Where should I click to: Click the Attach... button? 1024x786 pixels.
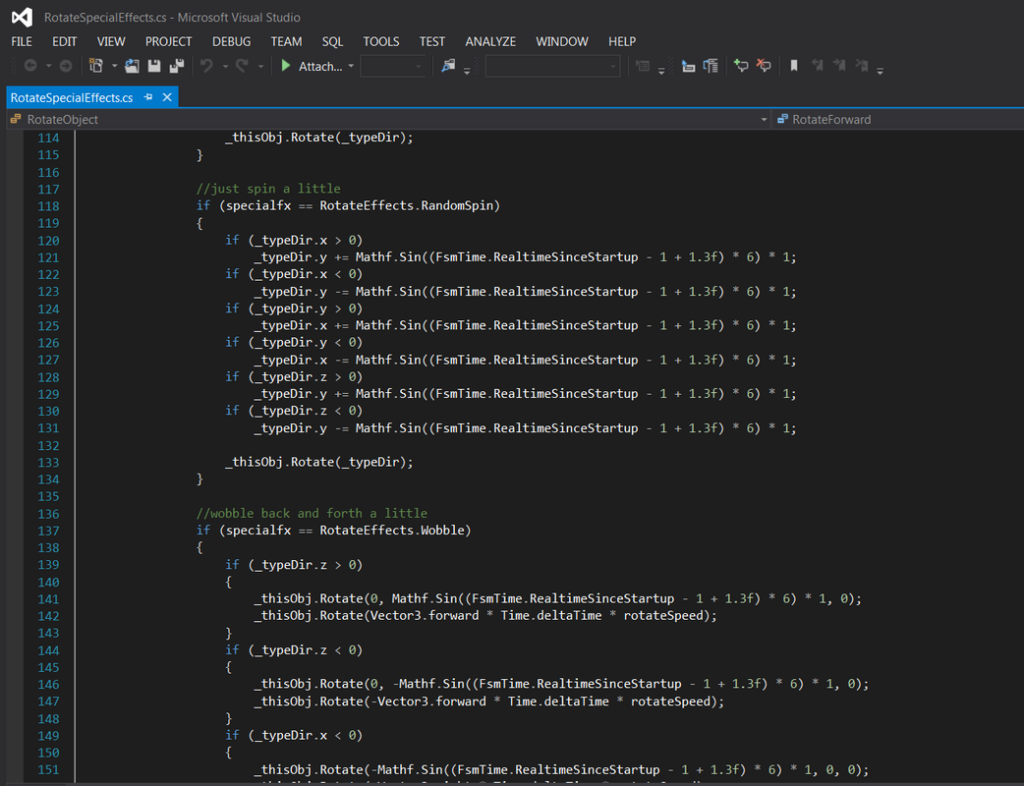point(320,66)
